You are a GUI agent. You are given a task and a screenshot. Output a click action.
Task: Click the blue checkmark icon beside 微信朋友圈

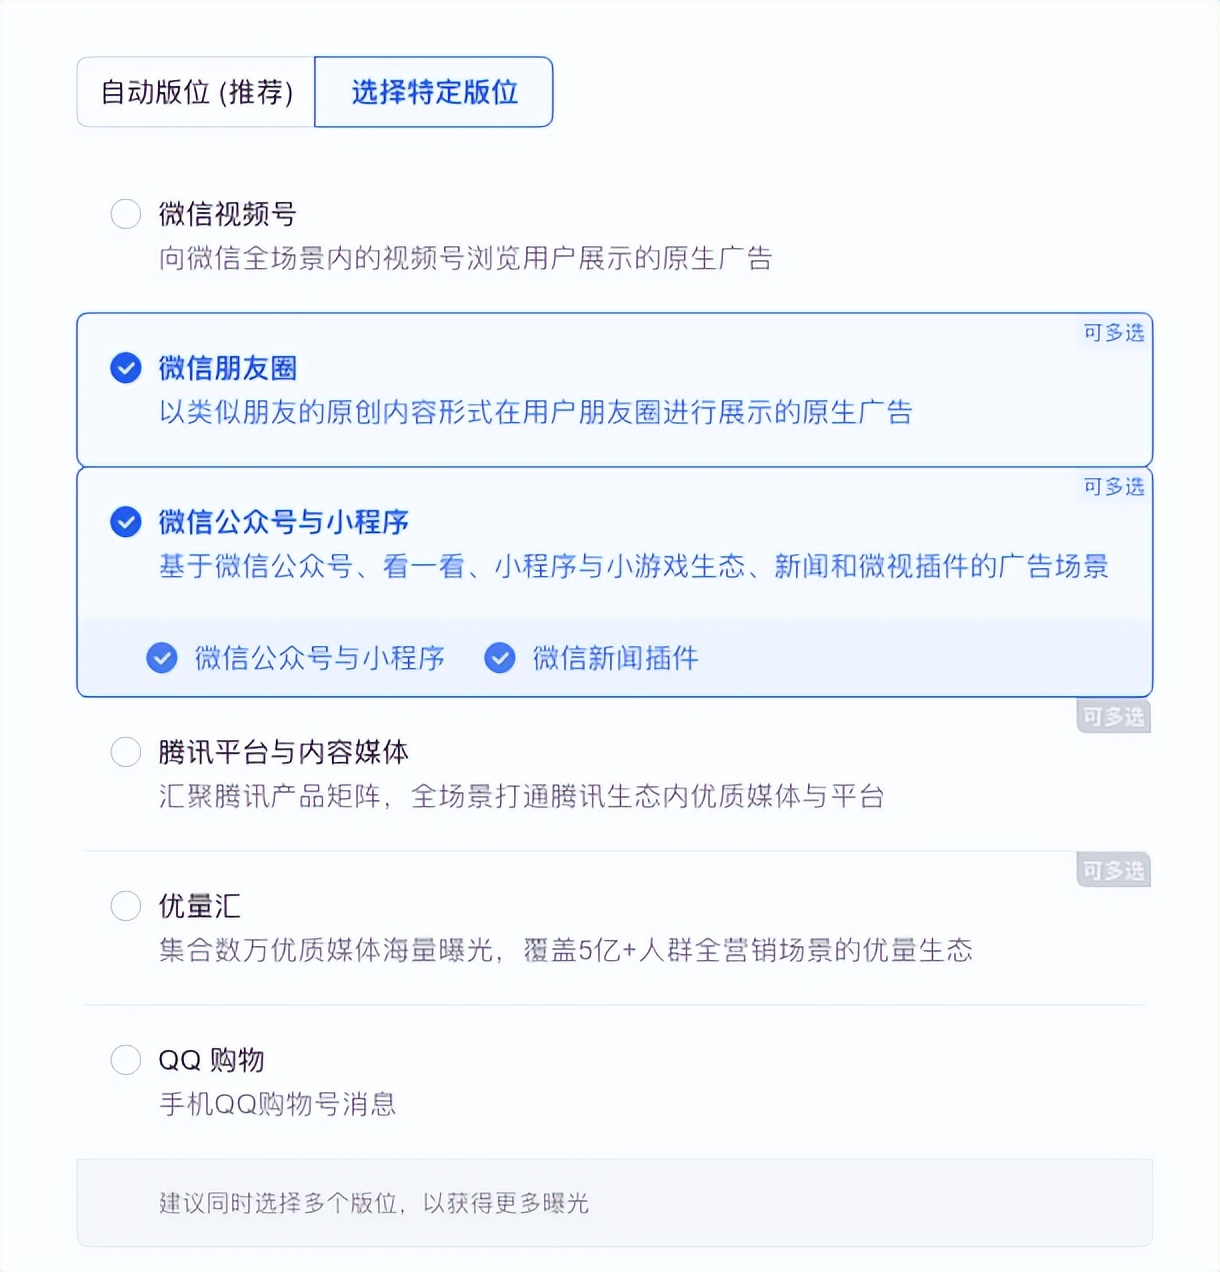[125, 368]
